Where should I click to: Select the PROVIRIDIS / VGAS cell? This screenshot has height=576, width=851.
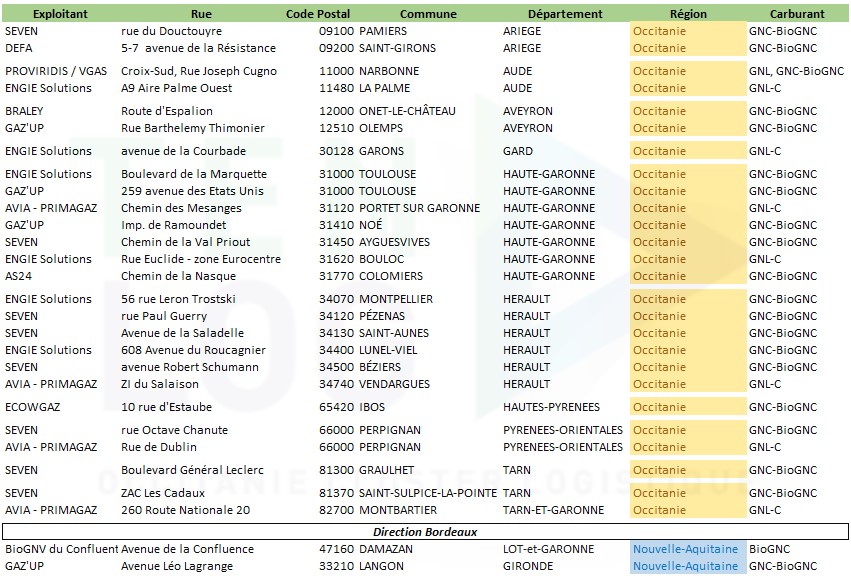(56, 71)
